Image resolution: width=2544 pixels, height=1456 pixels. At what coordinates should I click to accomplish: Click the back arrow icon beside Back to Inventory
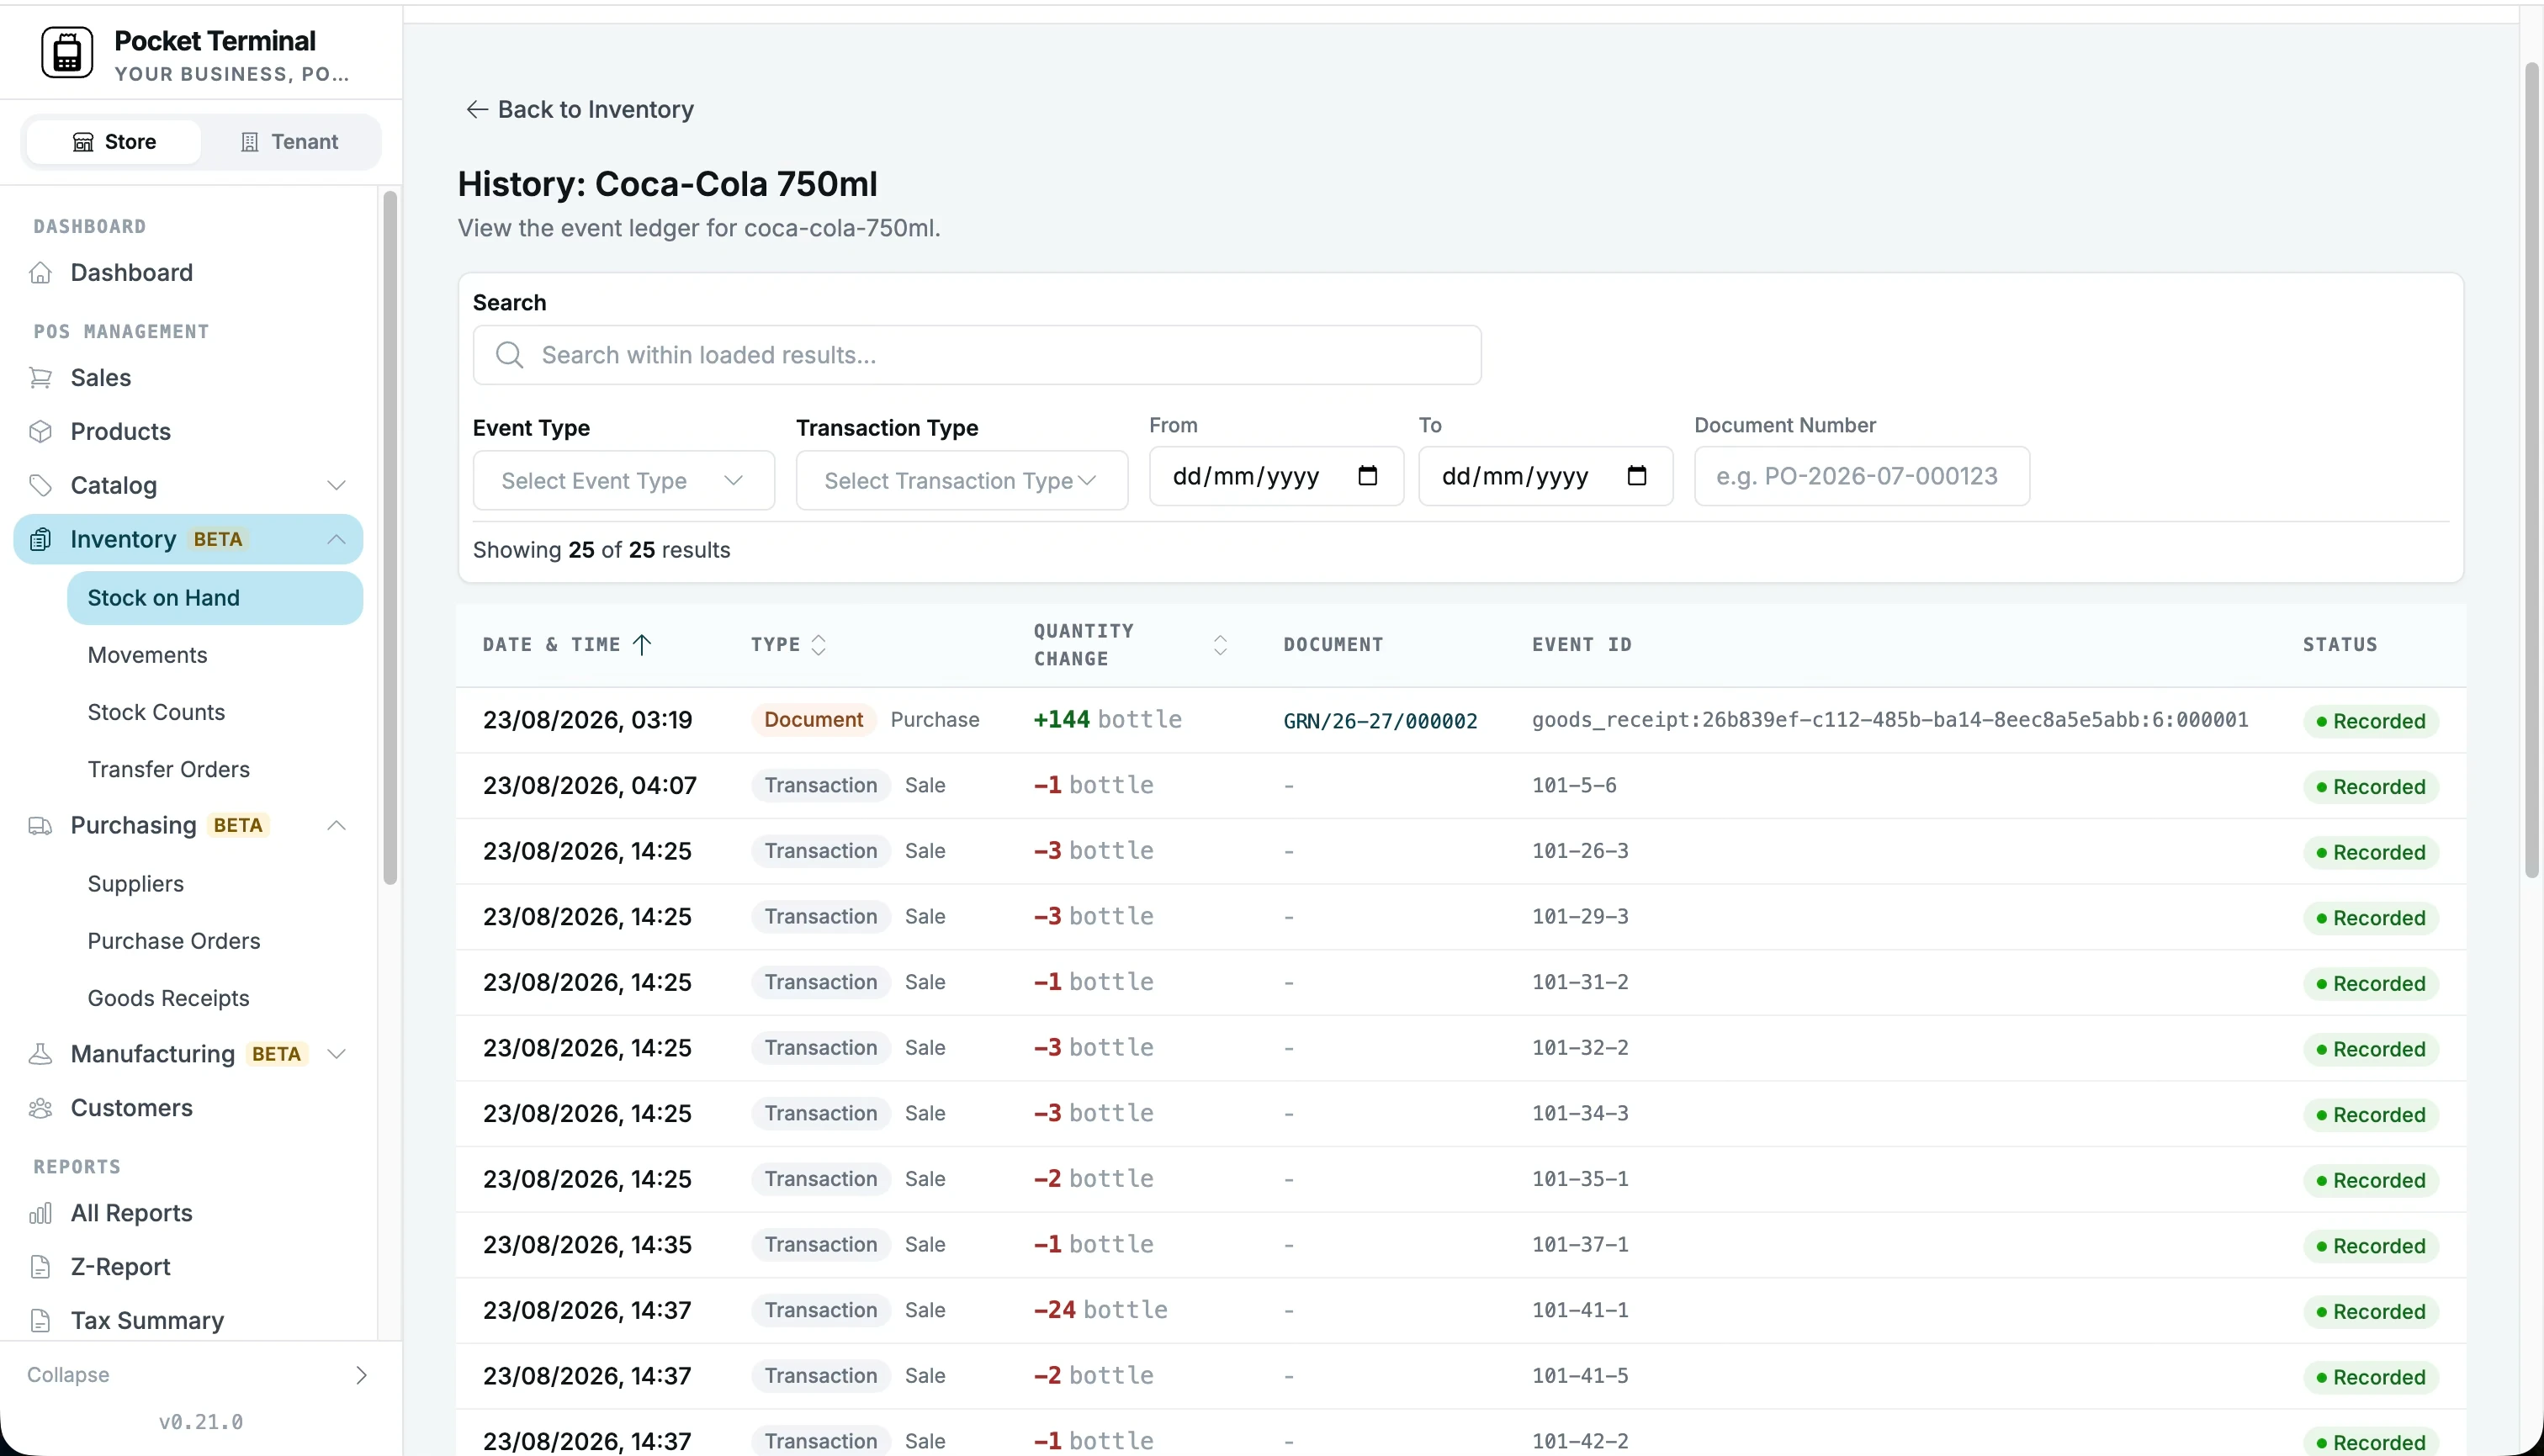point(477,109)
